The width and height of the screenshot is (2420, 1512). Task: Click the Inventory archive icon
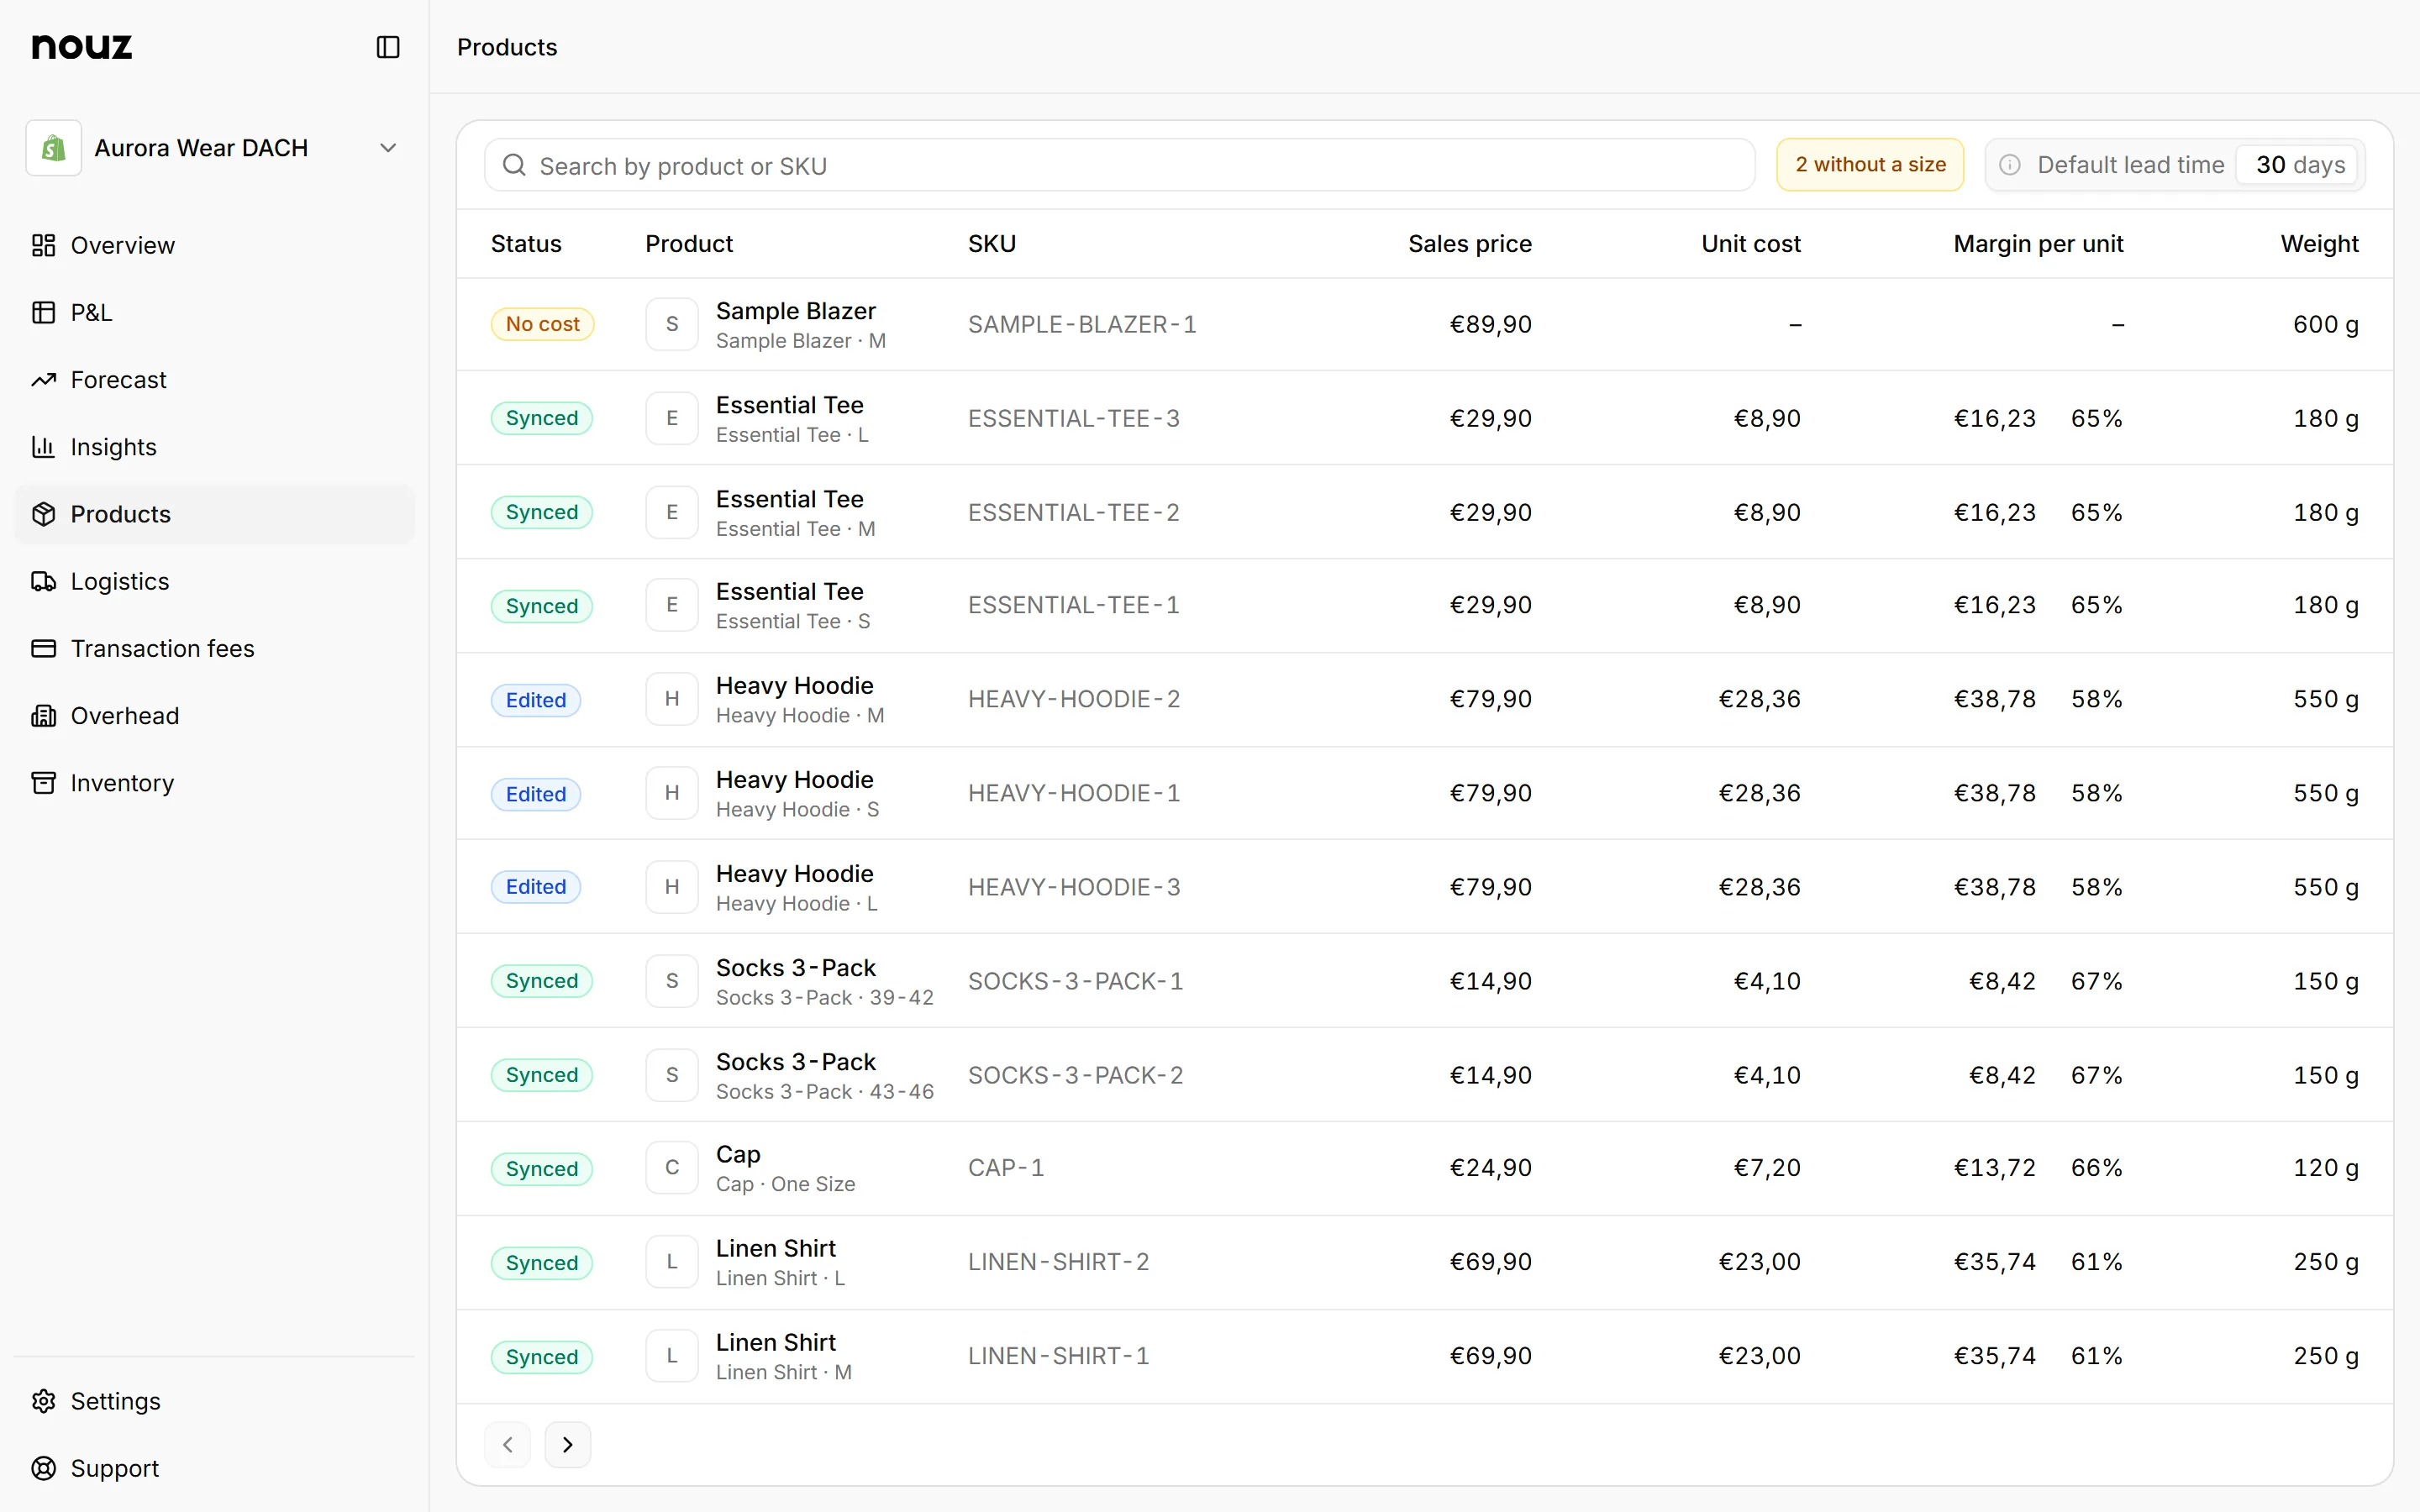(43, 783)
